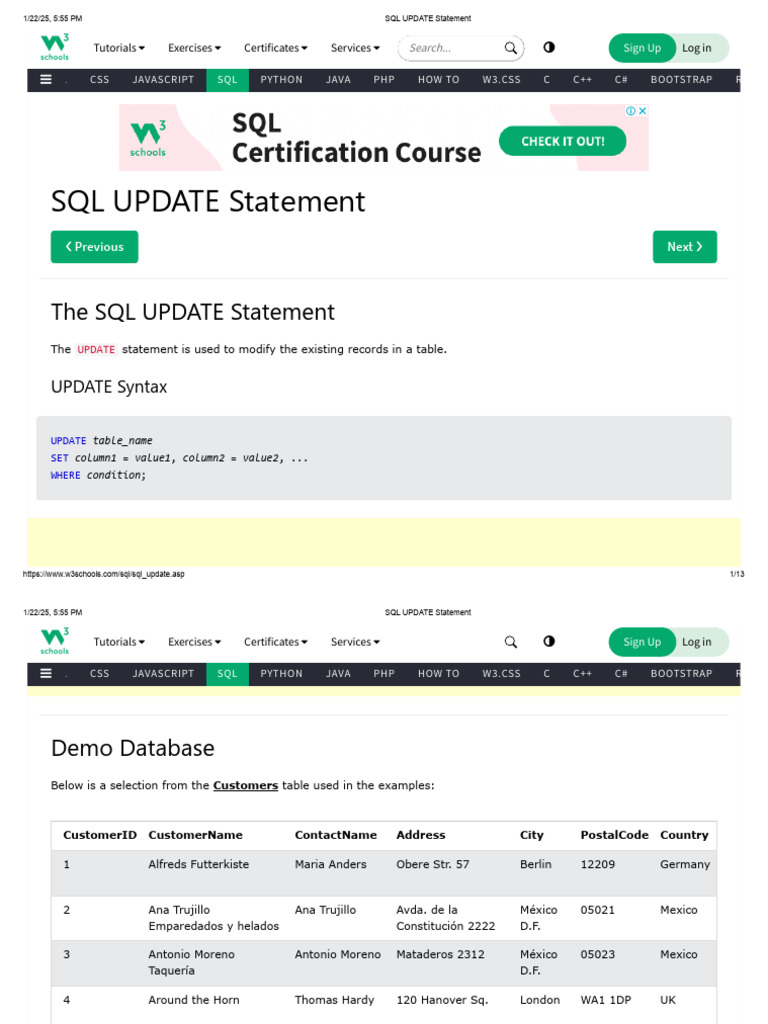
Task: Select JAVASCRIPT in the second page navbar
Action: (163, 674)
